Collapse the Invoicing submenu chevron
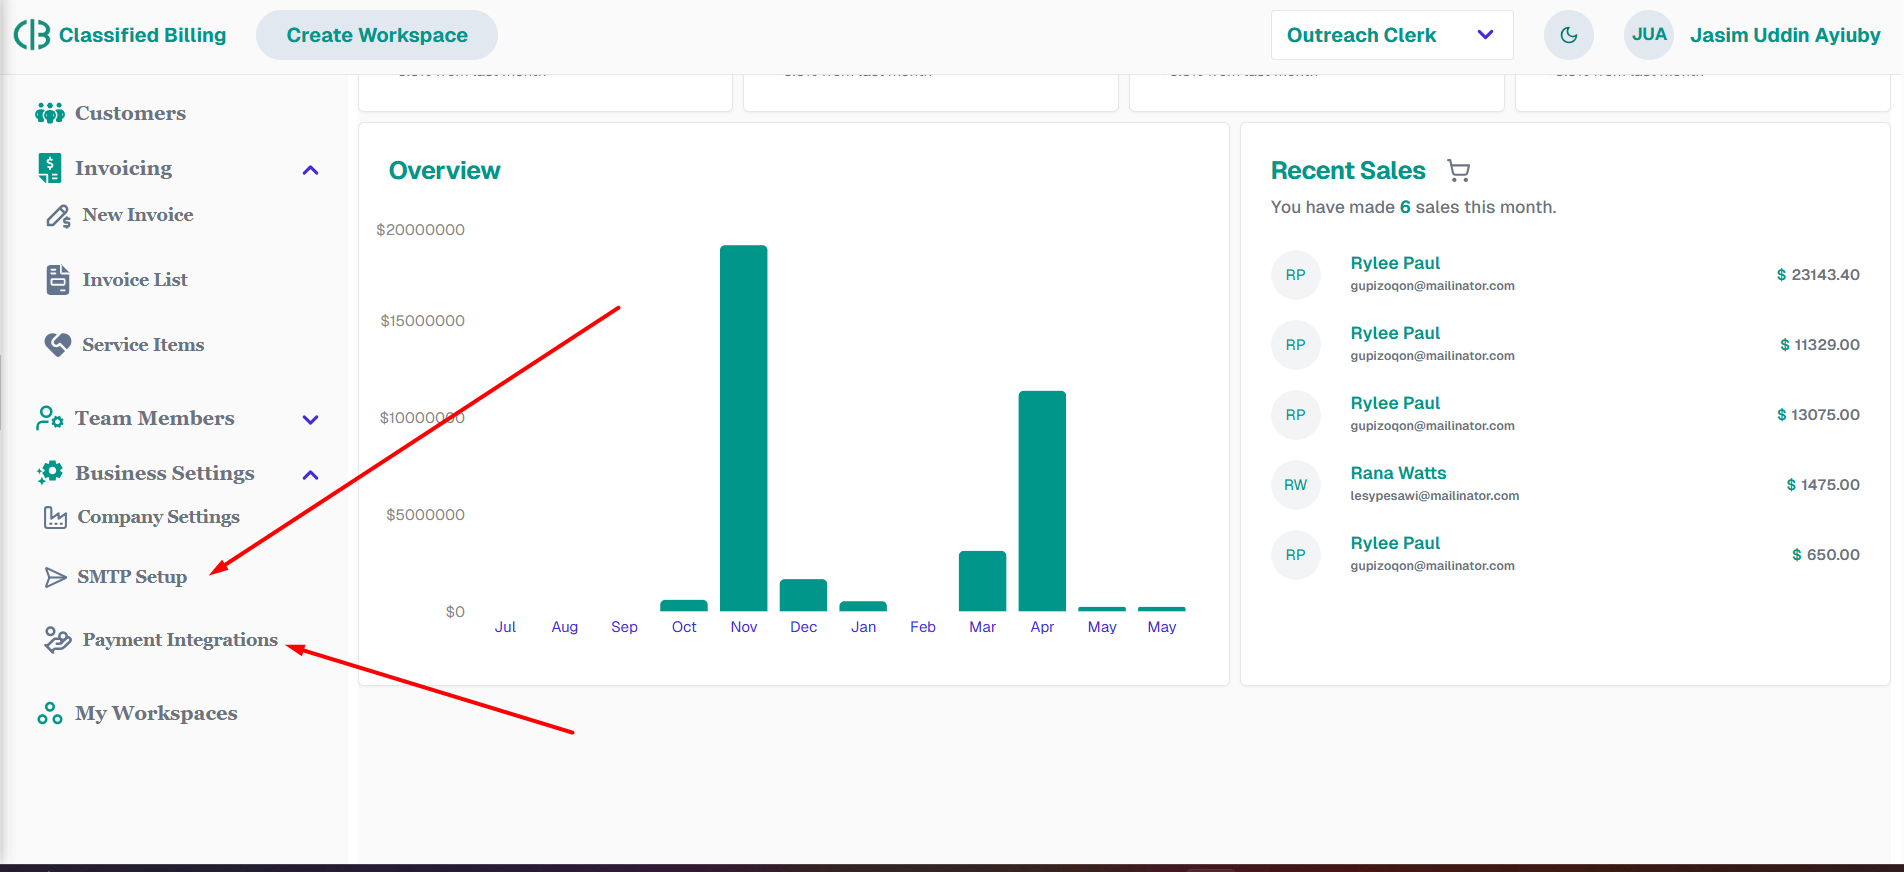Viewport: 1904px width, 872px height. tap(310, 170)
